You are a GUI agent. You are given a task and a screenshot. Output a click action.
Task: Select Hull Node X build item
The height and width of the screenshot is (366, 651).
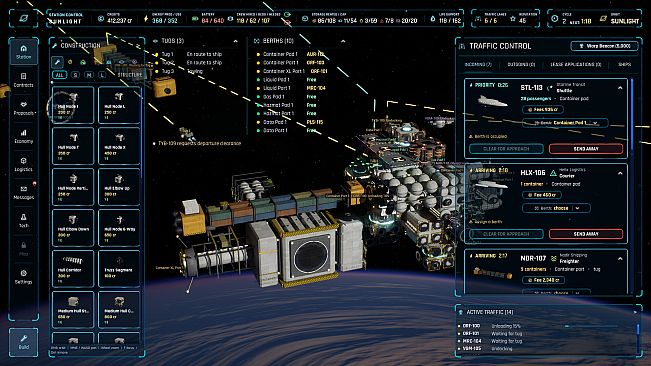[119, 146]
